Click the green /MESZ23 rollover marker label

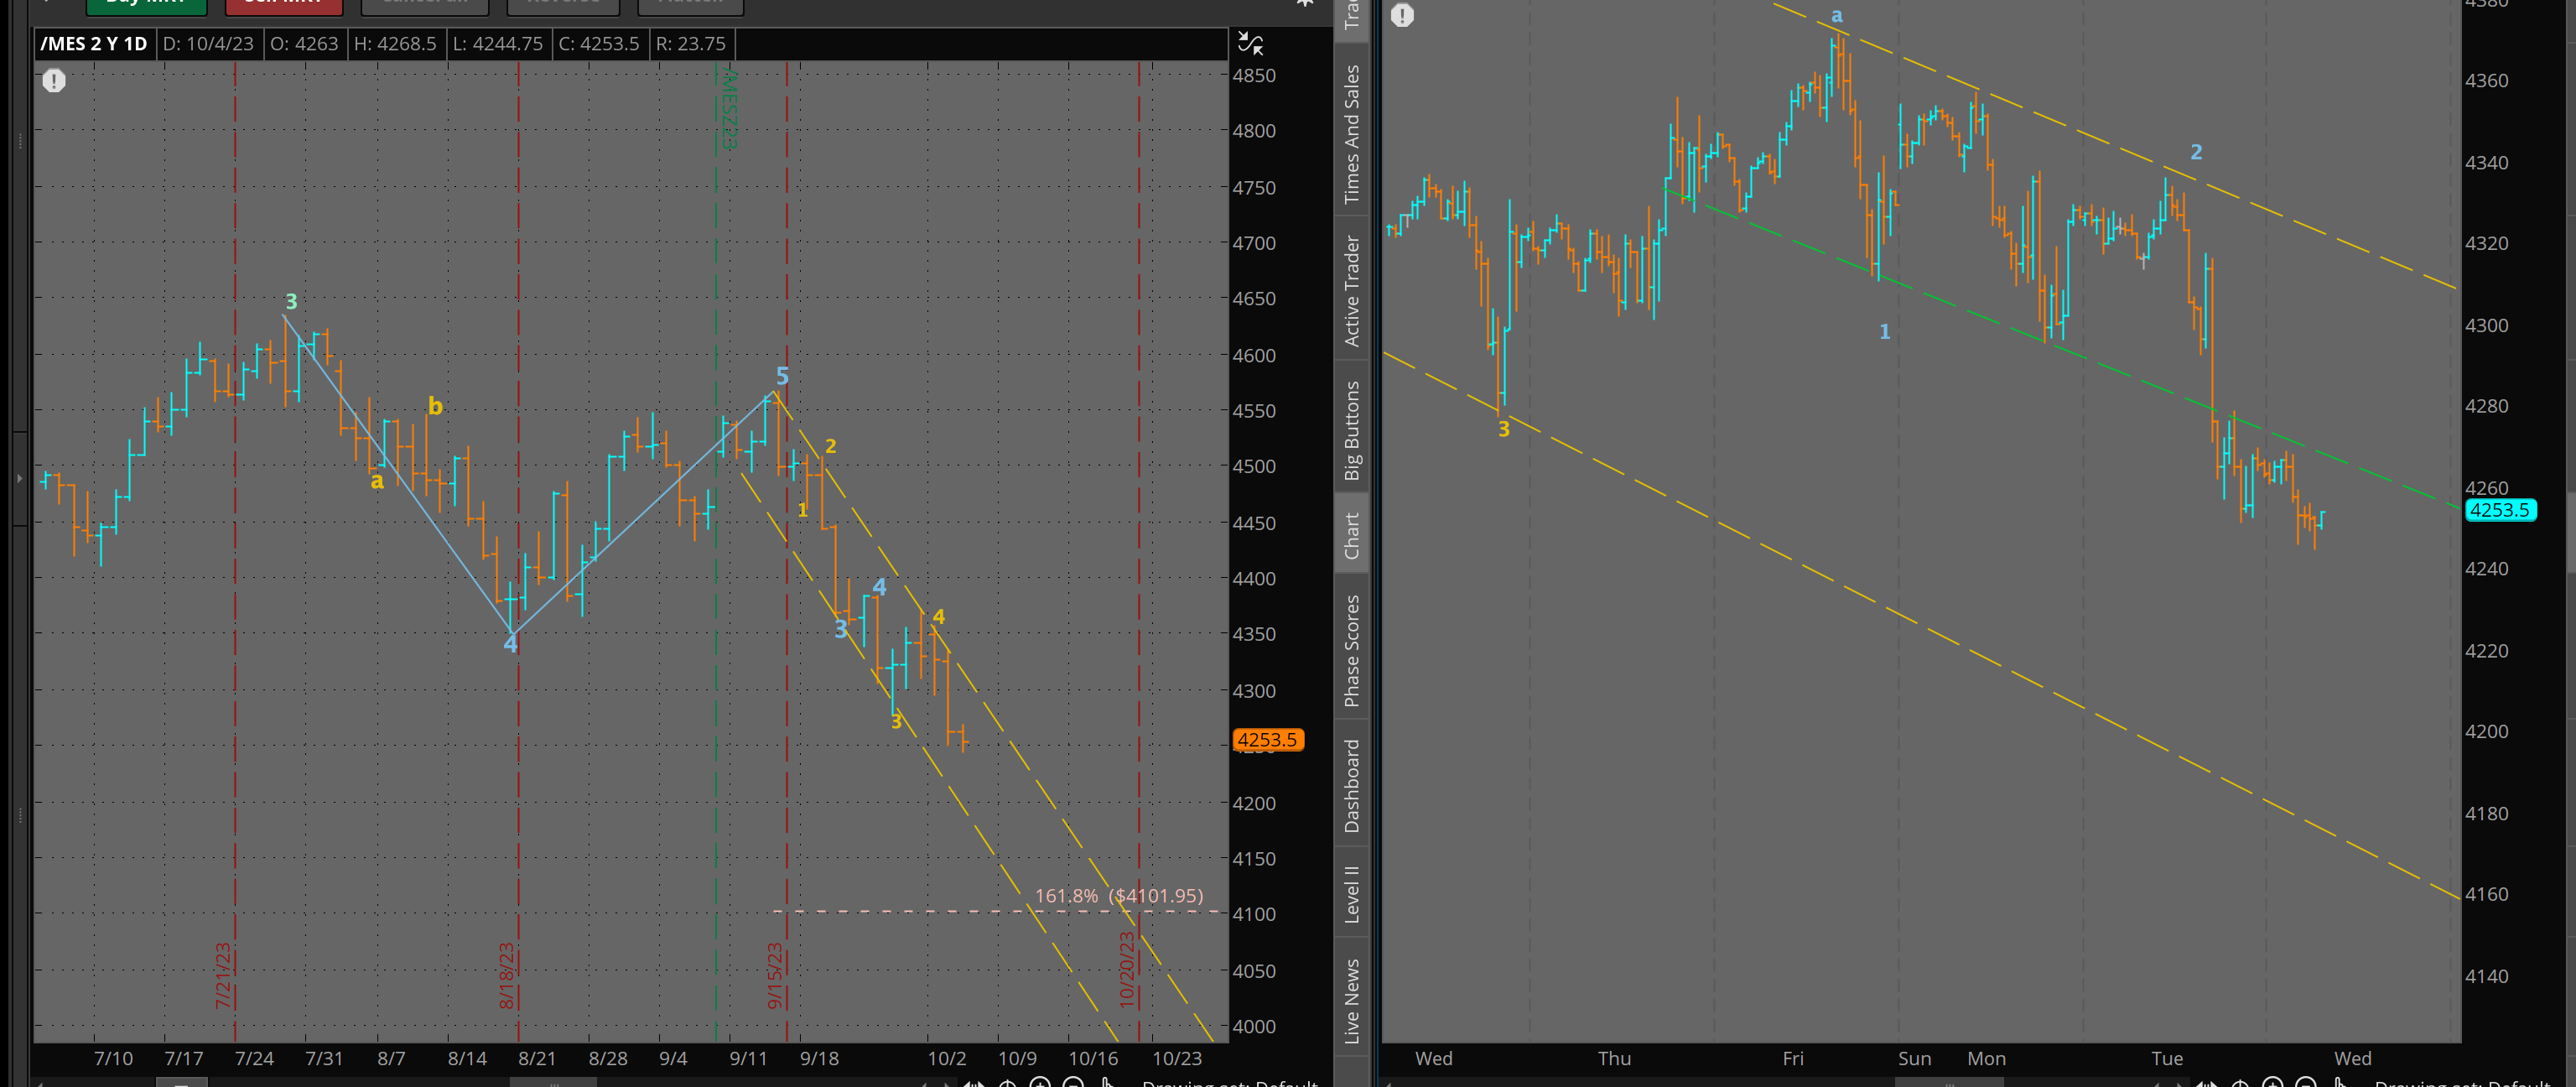coord(729,110)
